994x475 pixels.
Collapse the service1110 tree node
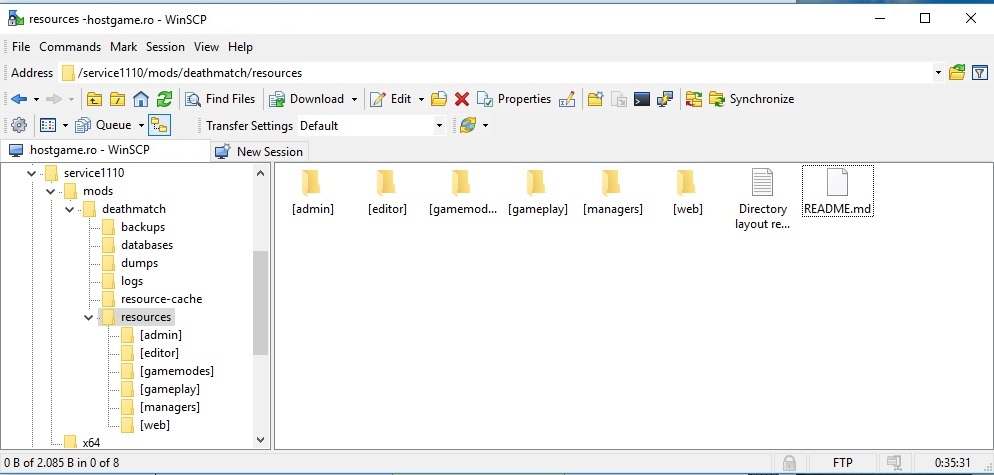point(32,173)
